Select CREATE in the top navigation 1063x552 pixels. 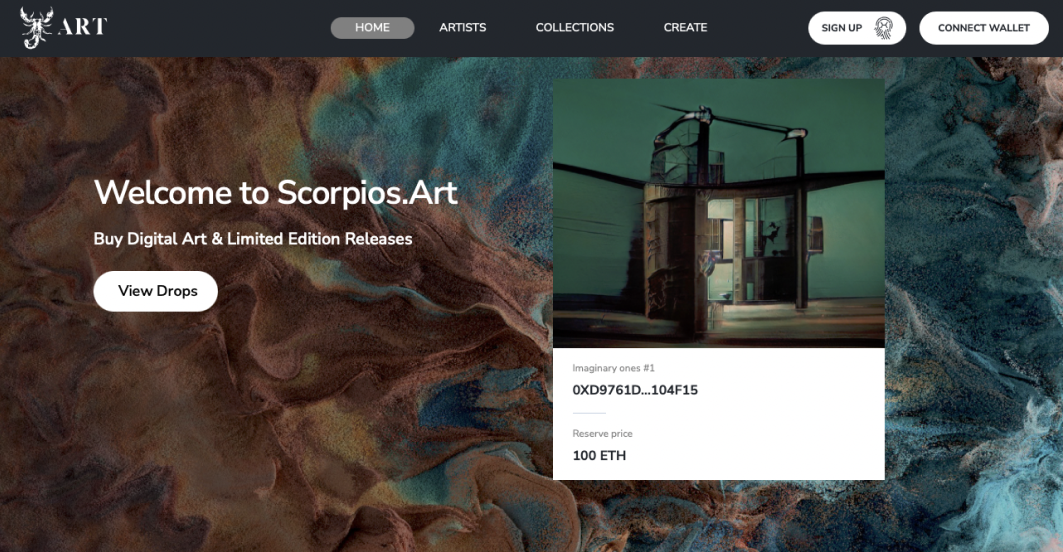point(685,28)
